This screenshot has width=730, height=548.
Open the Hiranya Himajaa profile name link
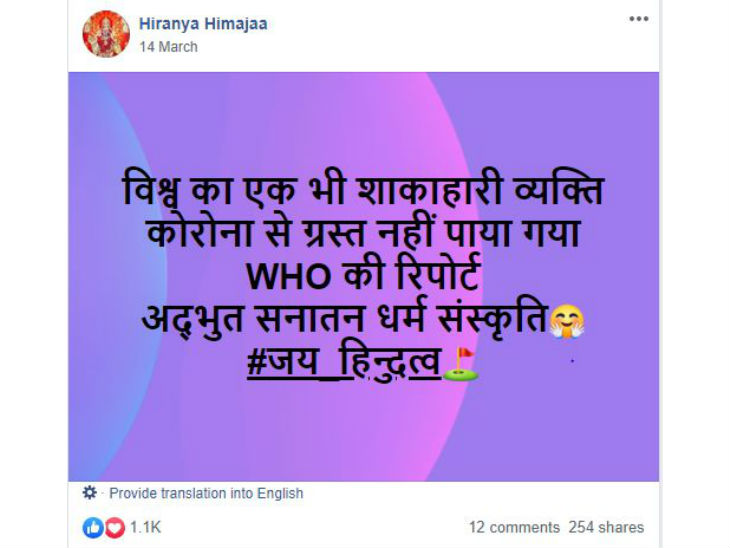click(x=203, y=24)
